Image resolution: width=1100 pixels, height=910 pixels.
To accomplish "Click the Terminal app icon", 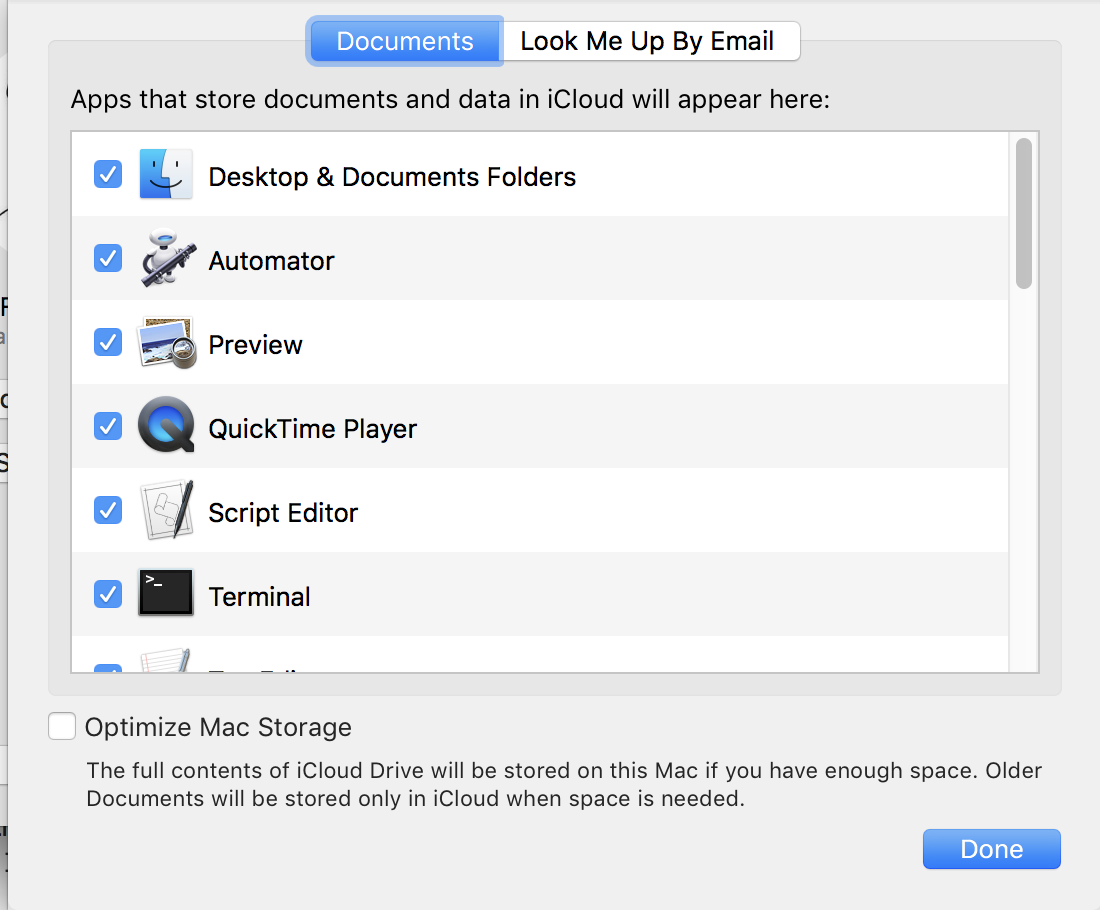I will click(x=165, y=594).
